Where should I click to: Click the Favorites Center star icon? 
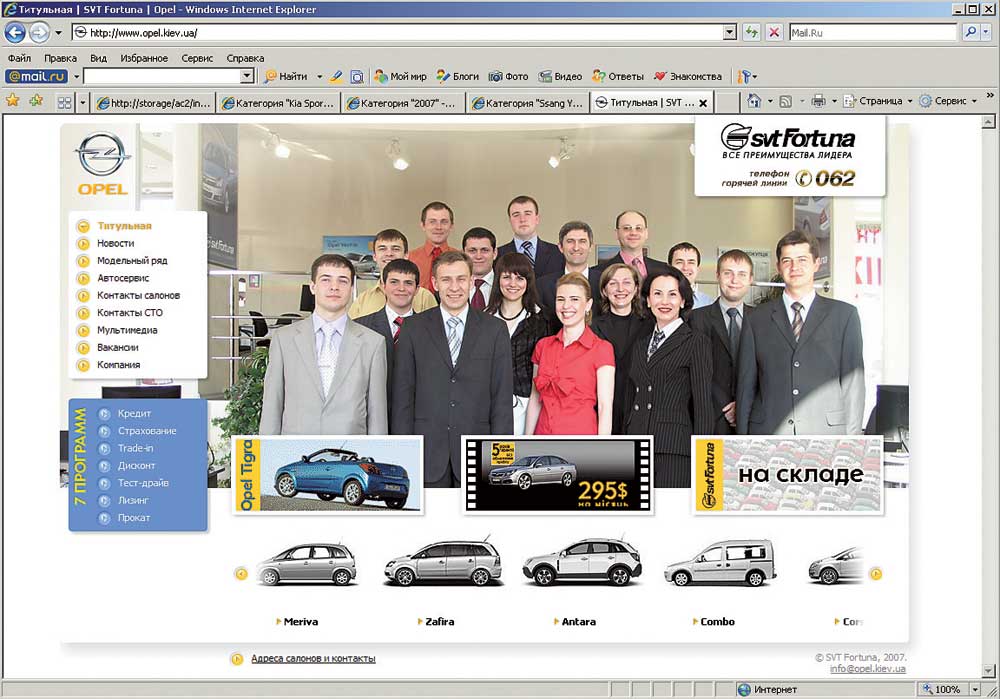[x=13, y=101]
